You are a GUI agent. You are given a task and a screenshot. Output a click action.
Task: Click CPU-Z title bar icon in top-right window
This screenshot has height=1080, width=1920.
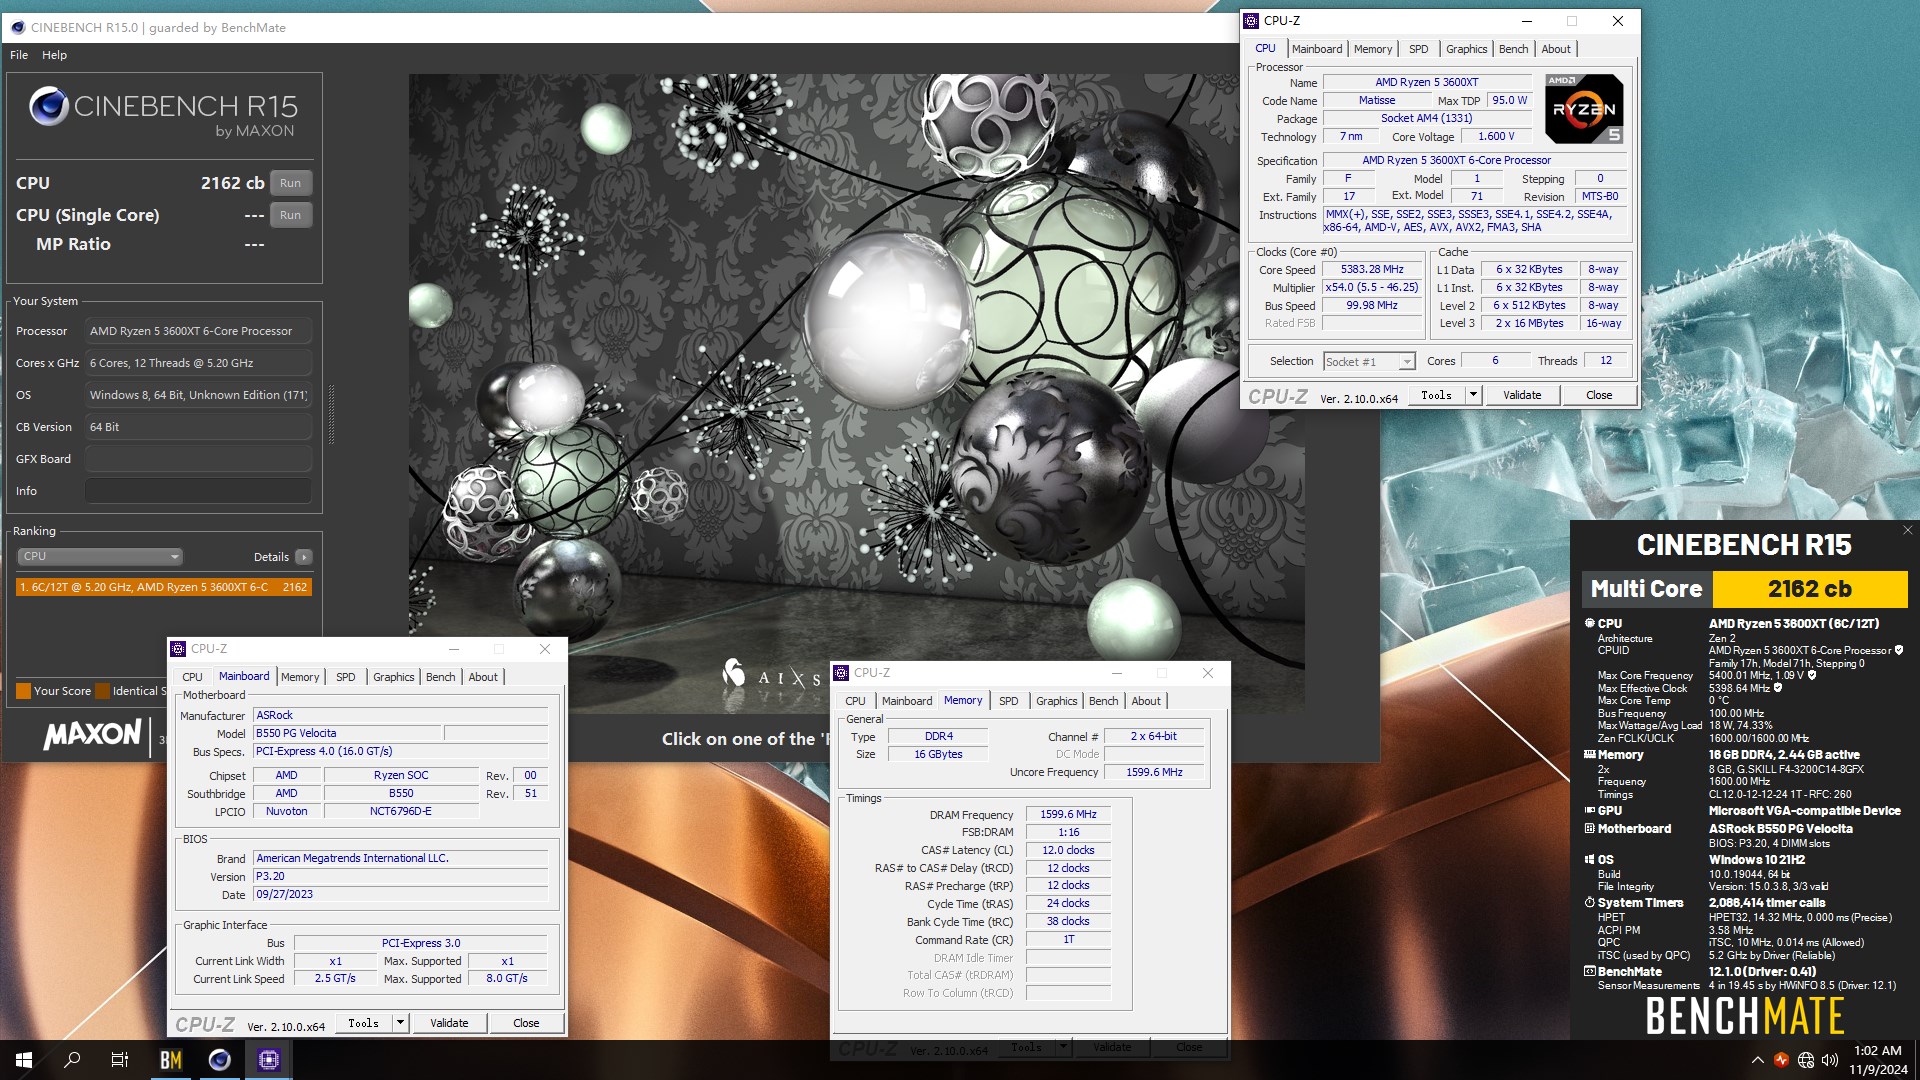pos(1251,20)
